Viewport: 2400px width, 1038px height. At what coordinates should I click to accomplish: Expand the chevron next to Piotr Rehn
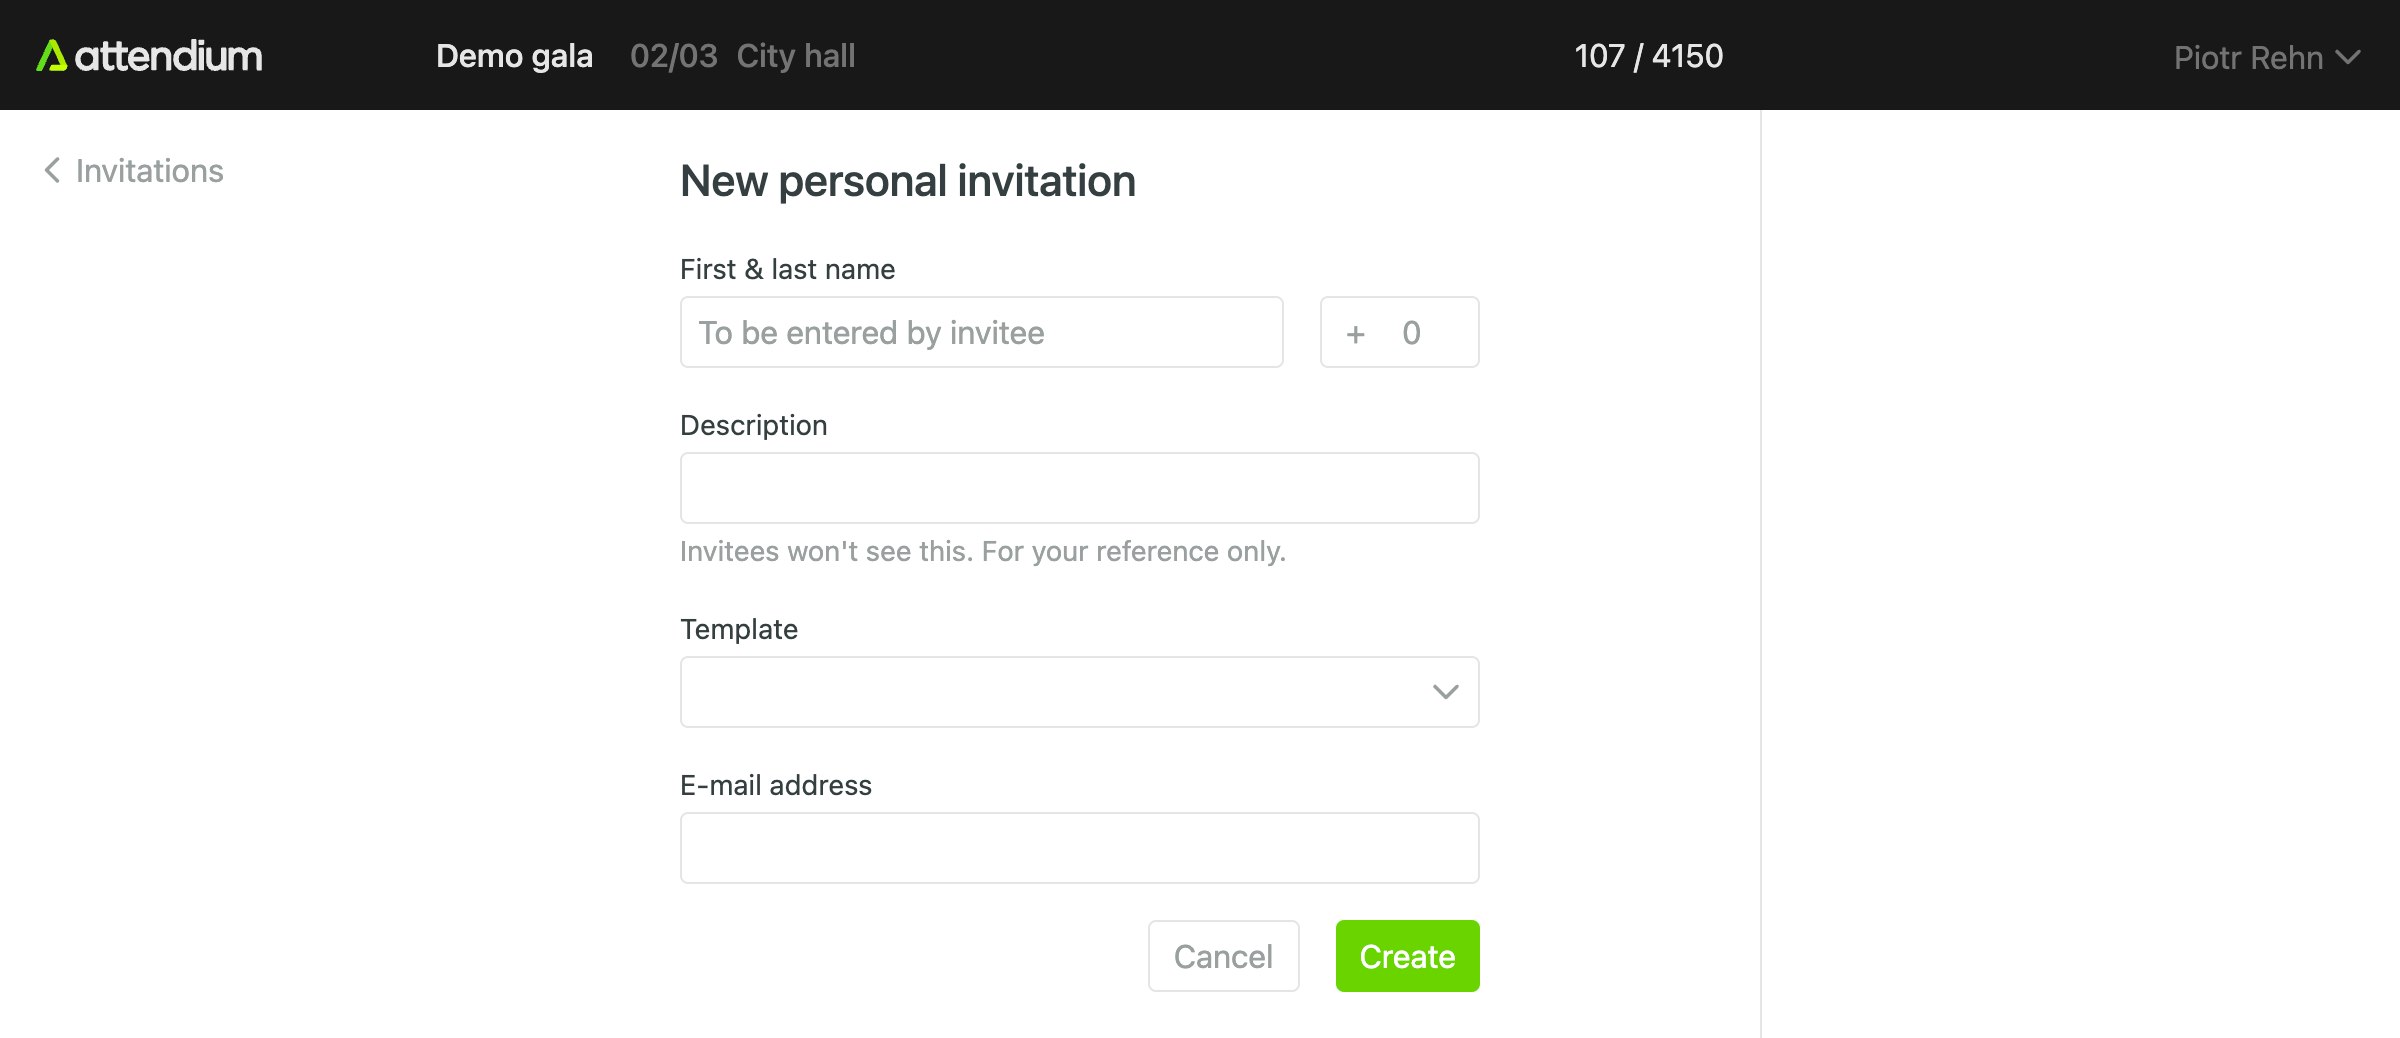pyautogui.click(x=2348, y=58)
